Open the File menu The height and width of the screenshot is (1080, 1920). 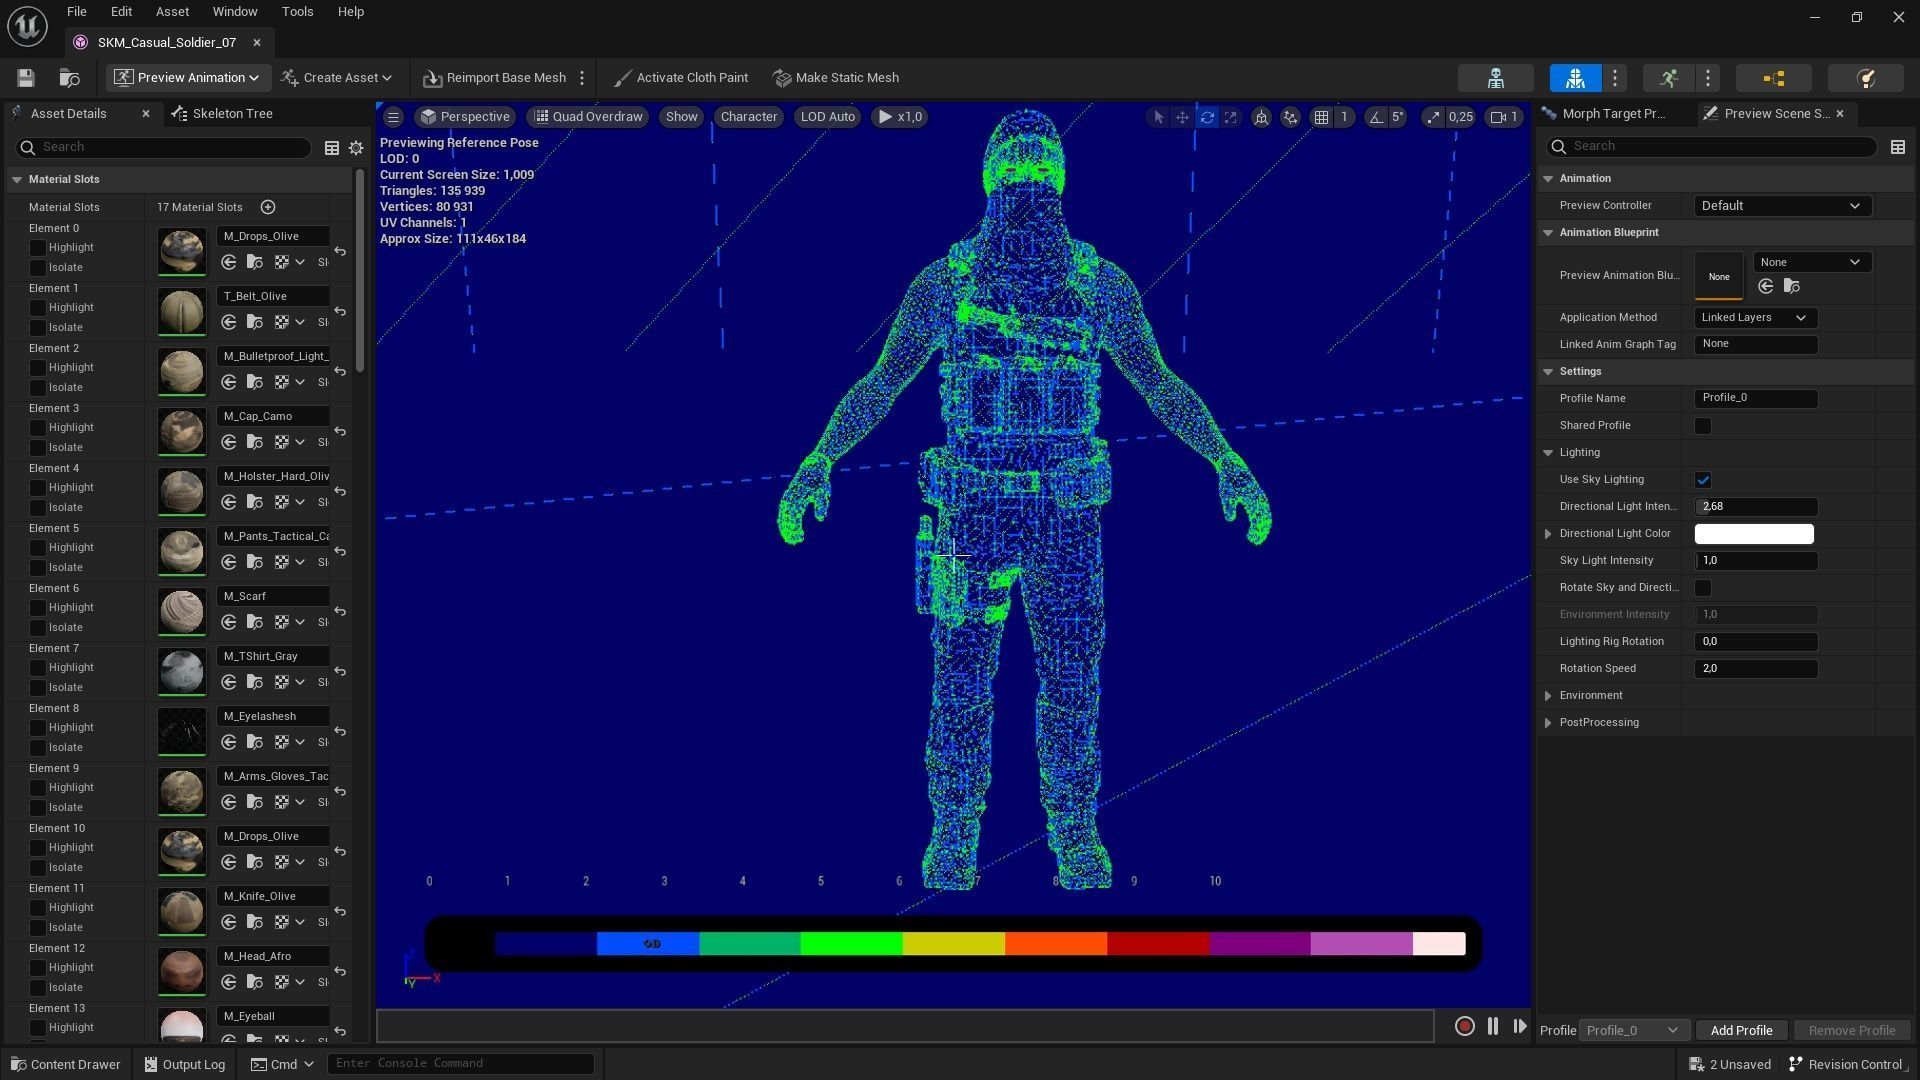tap(76, 12)
